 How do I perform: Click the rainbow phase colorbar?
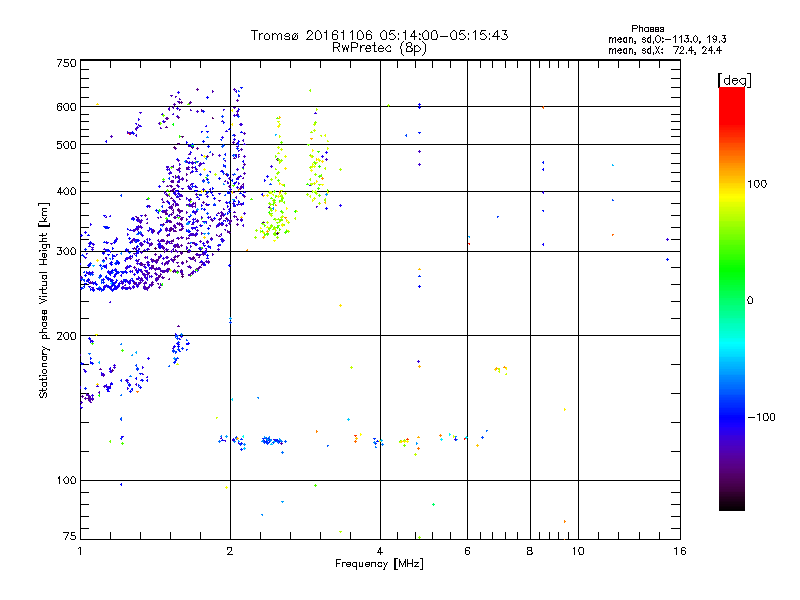pyautogui.click(x=732, y=298)
